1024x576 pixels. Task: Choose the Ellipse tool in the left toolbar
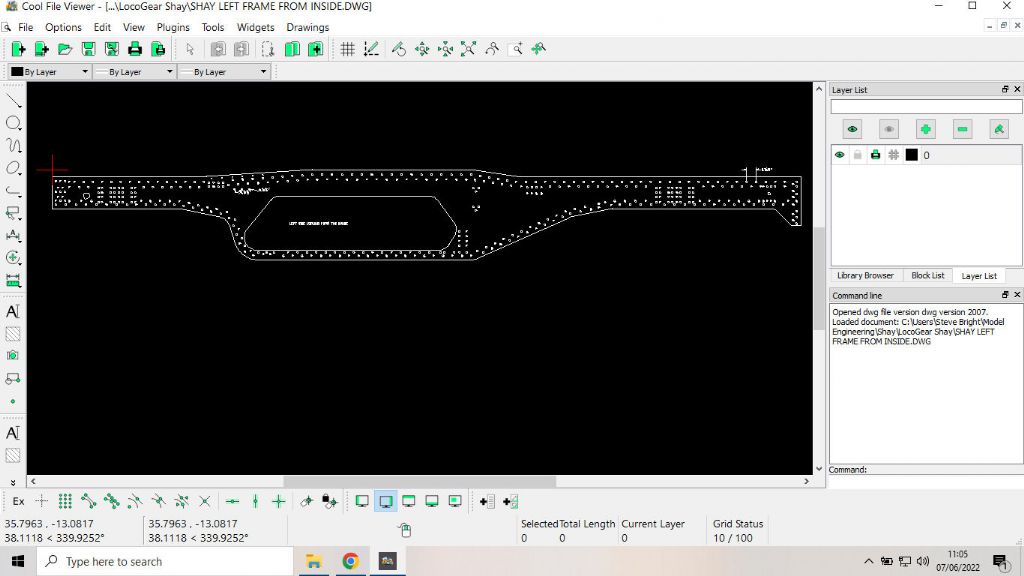tap(13, 168)
